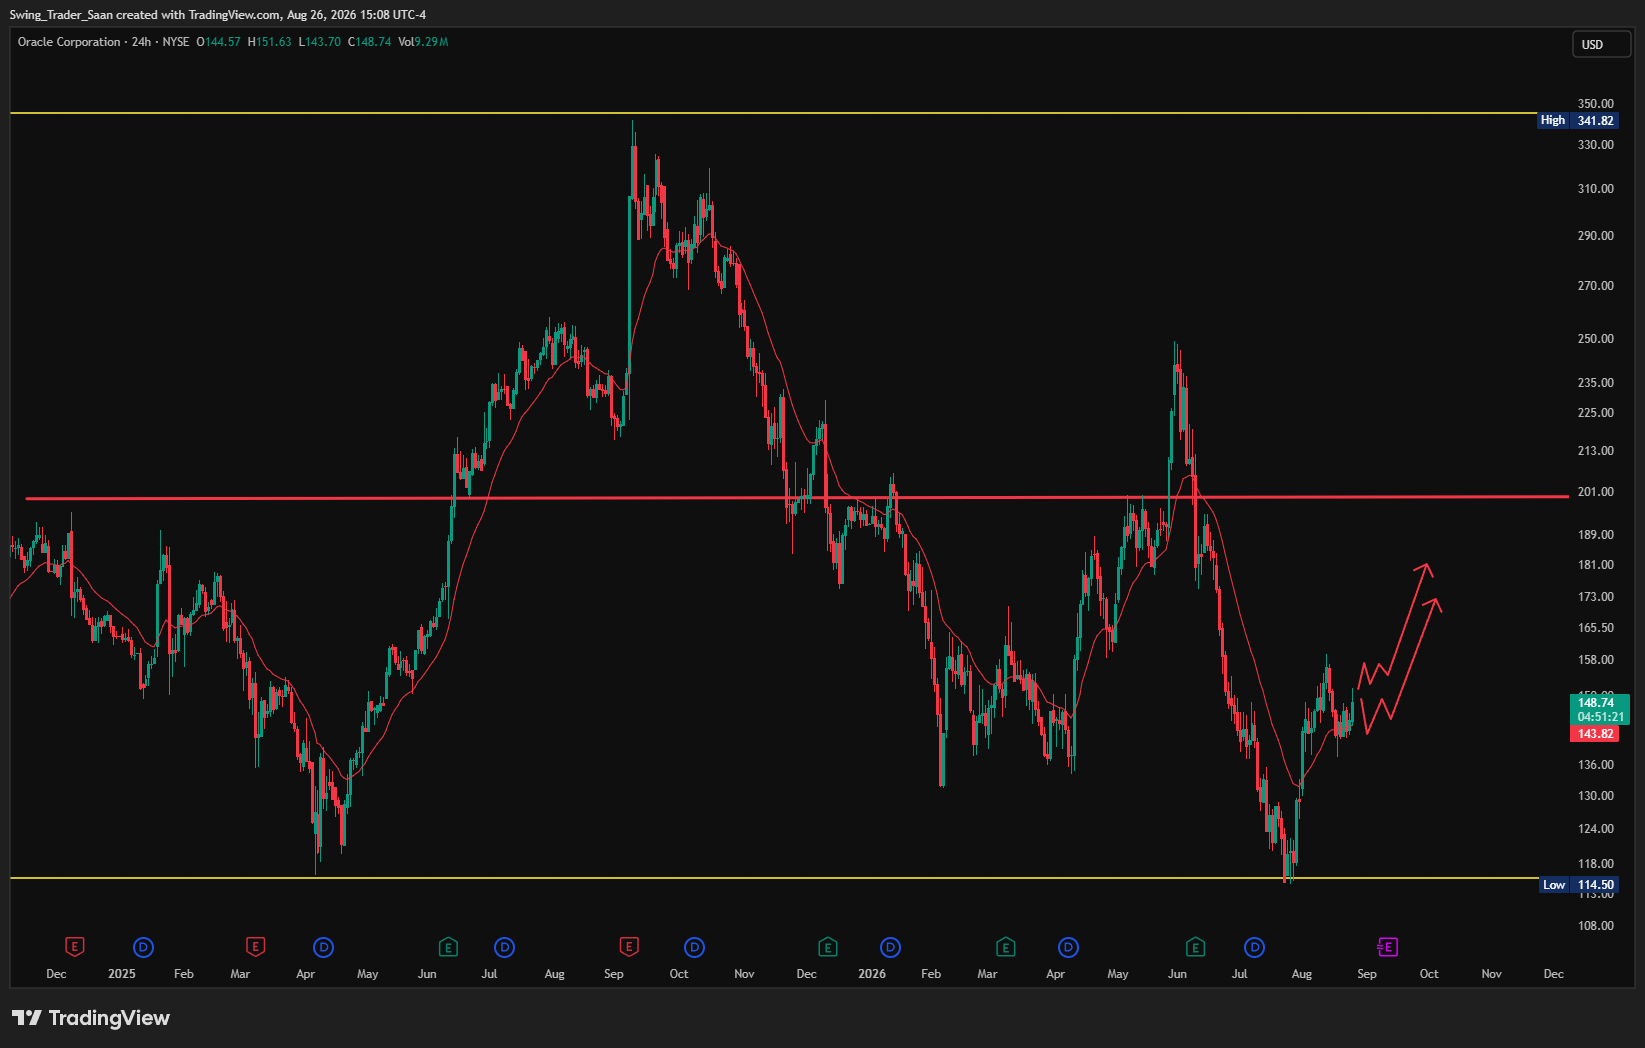Select the dividend marker left of 2026 label
The width and height of the screenshot is (1645, 1048).
pos(890,947)
